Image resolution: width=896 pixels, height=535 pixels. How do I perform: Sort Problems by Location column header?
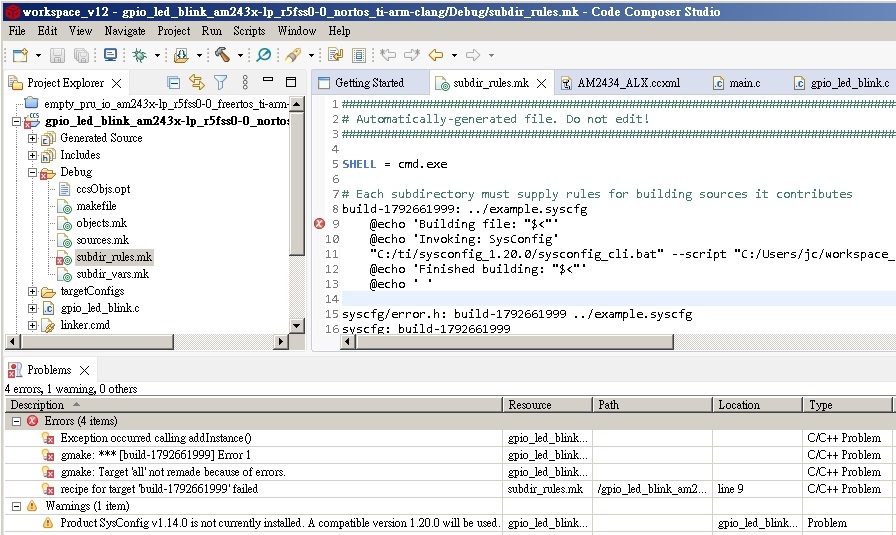pos(757,405)
